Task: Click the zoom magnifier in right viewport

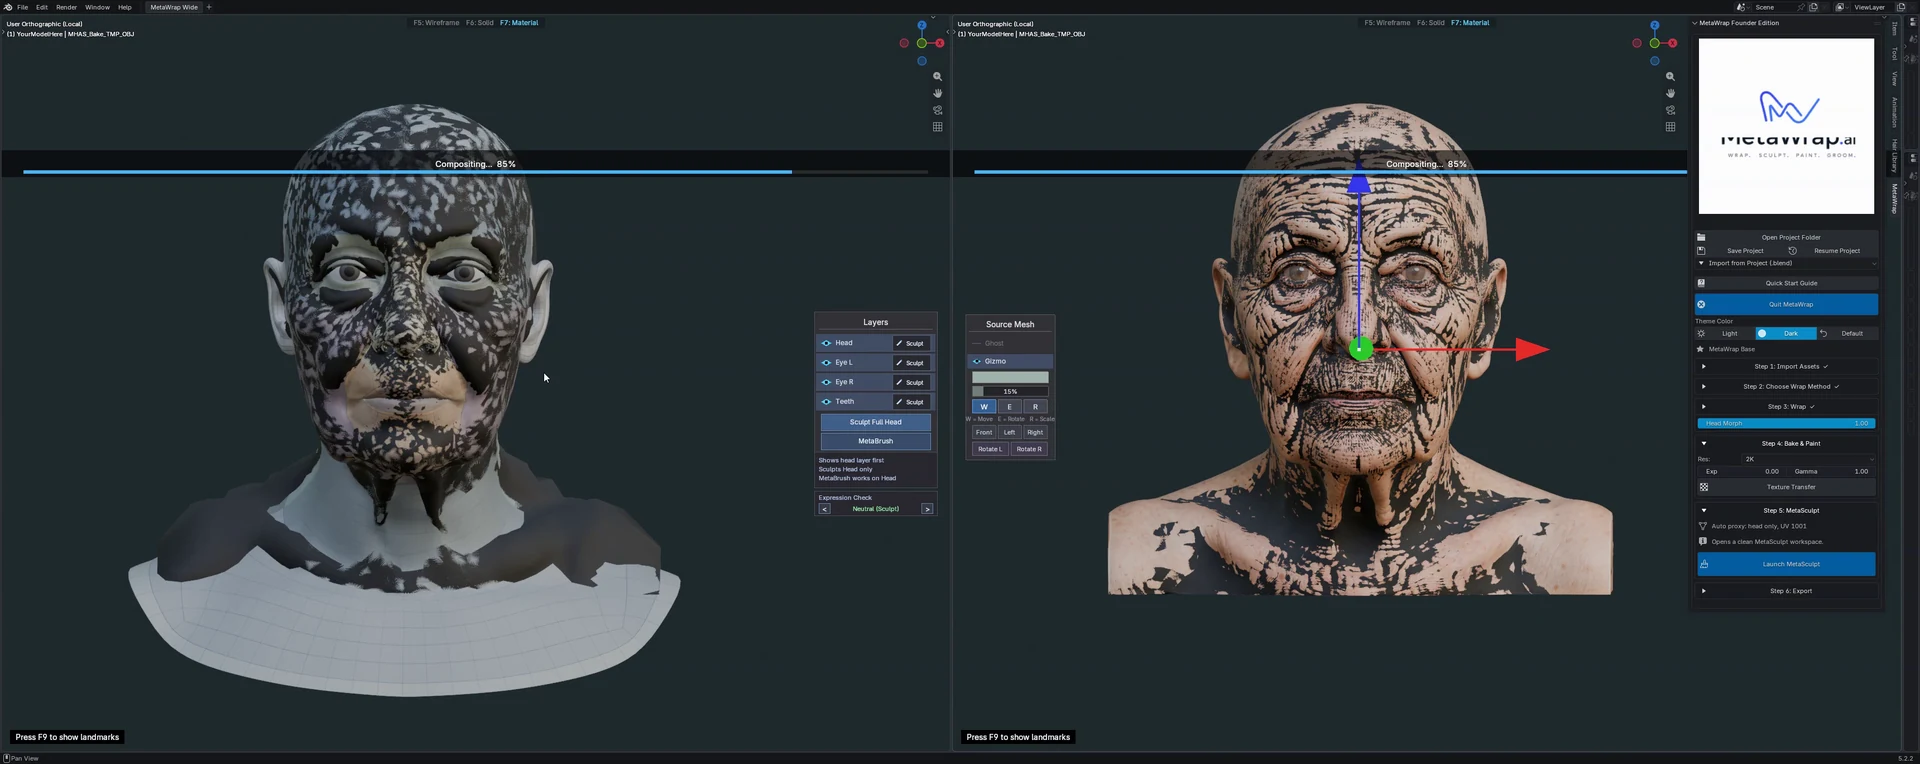Action: pyautogui.click(x=1670, y=76)
